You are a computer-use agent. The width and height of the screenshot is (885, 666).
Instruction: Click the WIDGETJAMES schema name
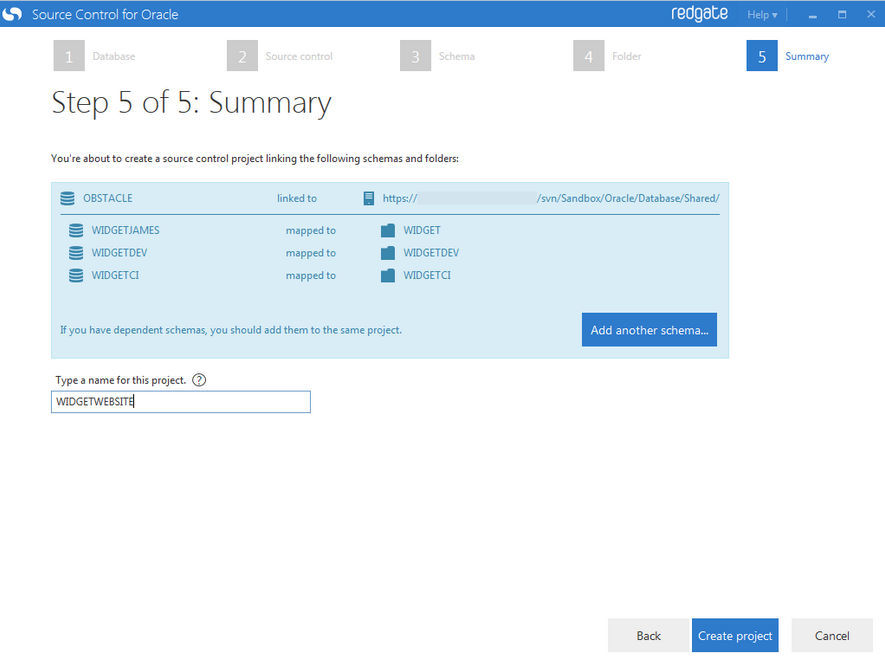[125, 230]
